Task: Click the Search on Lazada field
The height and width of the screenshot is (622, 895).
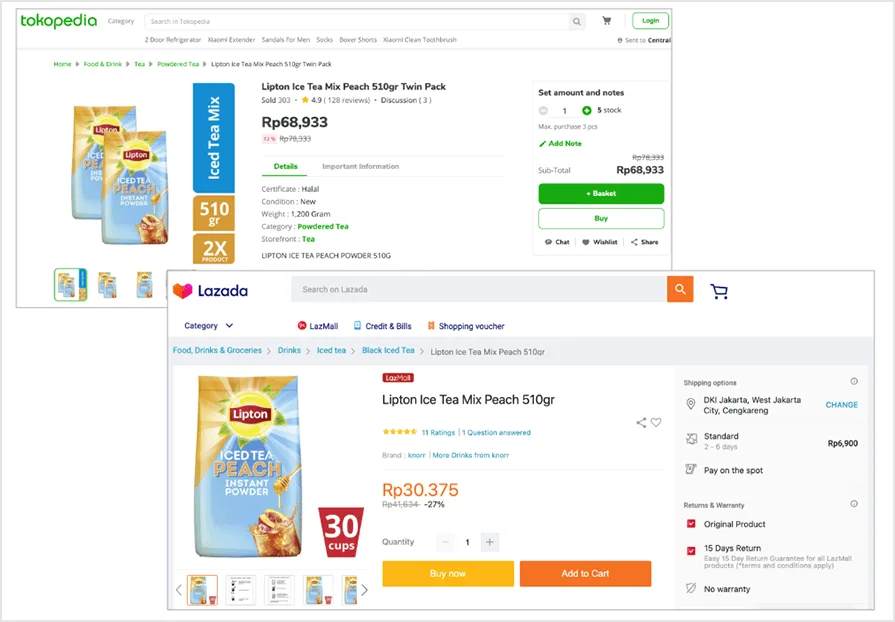Action: click(480, 290)
